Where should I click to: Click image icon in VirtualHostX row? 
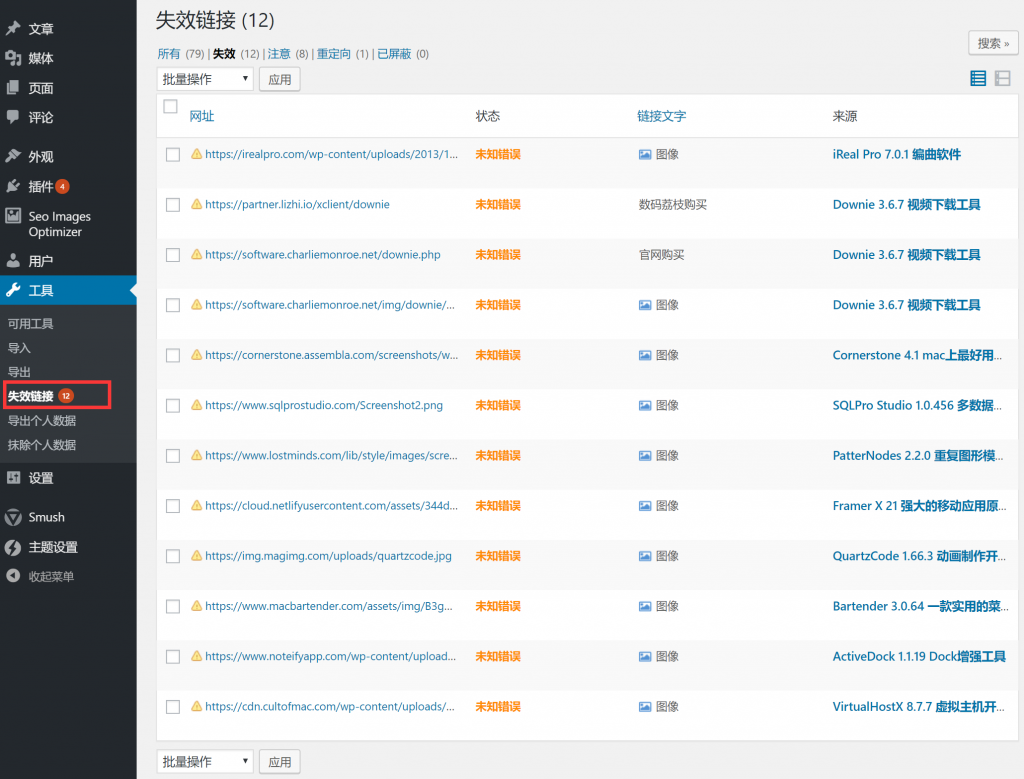pyautogui.click(x=645, y=707)
